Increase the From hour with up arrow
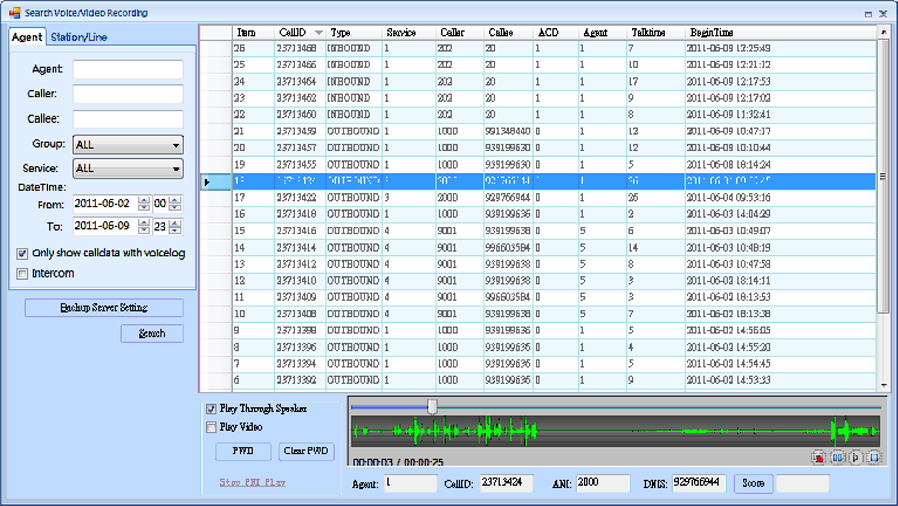Image resolution: width=898 pixels, height=506 pixels. pyautogui.click(x=175, y=200)
